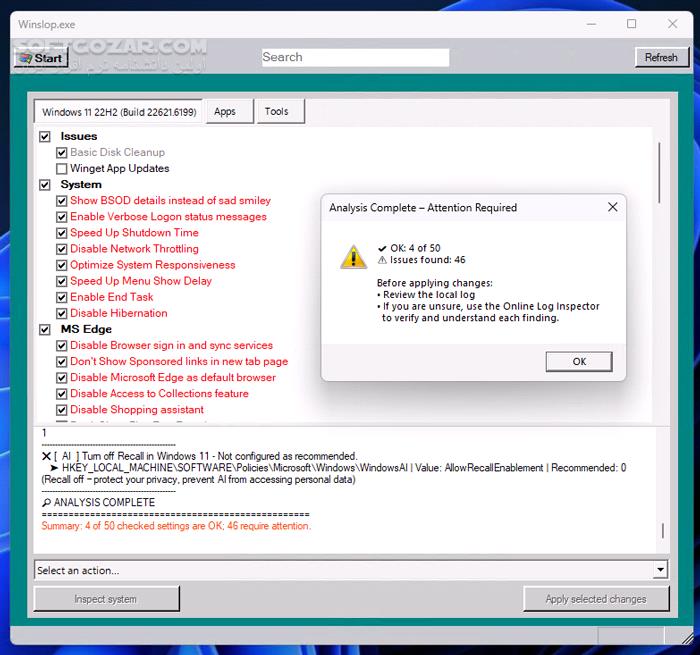Close the Analysis Complete dialog
700x655 pixels.
tap(612, 208)
